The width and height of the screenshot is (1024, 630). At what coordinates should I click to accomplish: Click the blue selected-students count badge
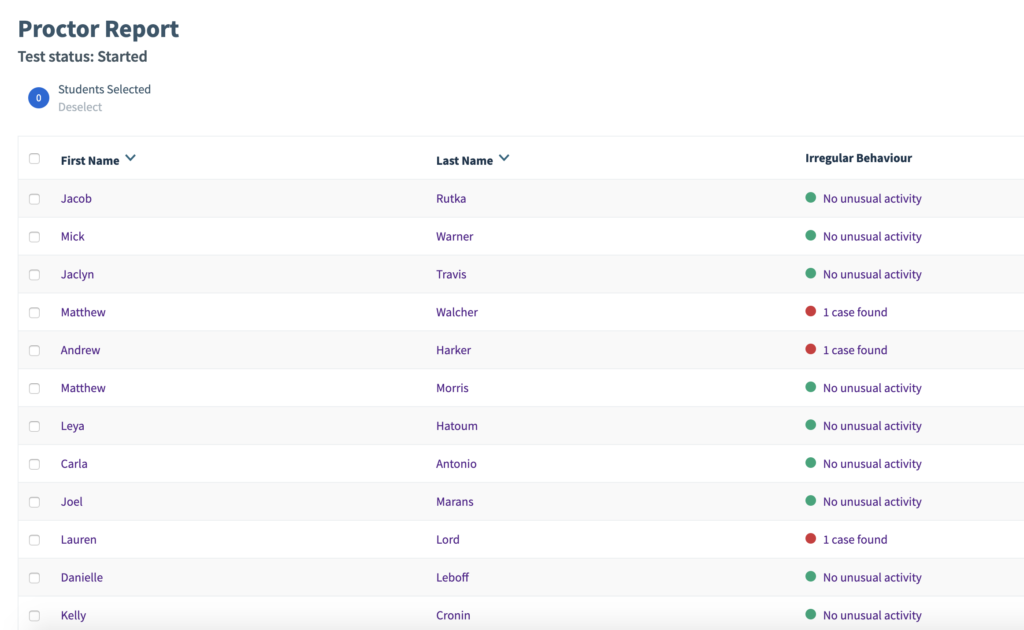click(x=39, y=98)
